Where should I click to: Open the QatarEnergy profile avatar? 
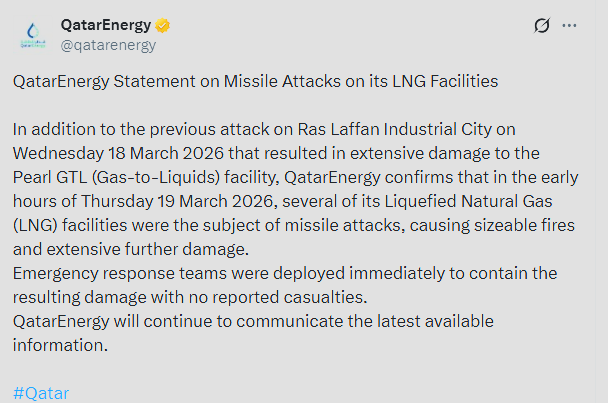coord(32,35)
